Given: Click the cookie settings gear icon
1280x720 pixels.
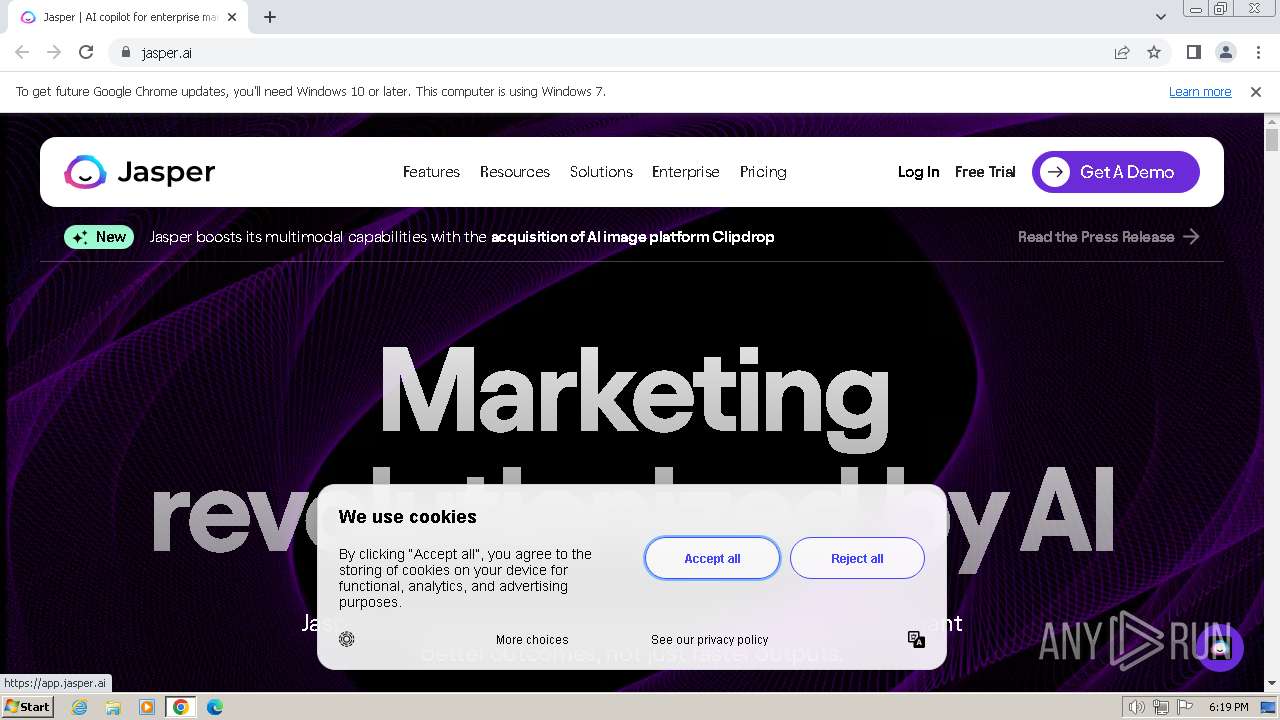Looking at the screenshot, I should (347, 639).
